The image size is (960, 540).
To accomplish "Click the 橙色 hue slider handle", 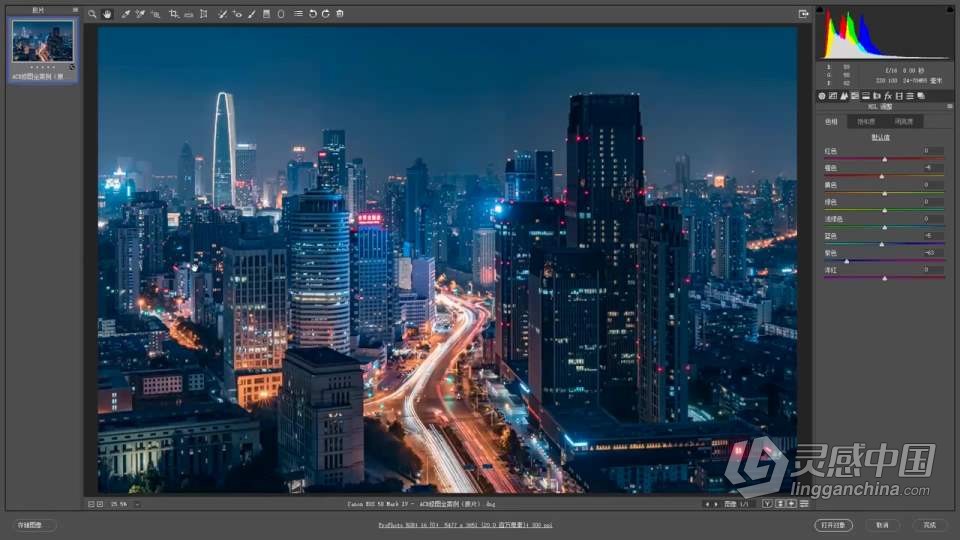I will click(882, 176).
